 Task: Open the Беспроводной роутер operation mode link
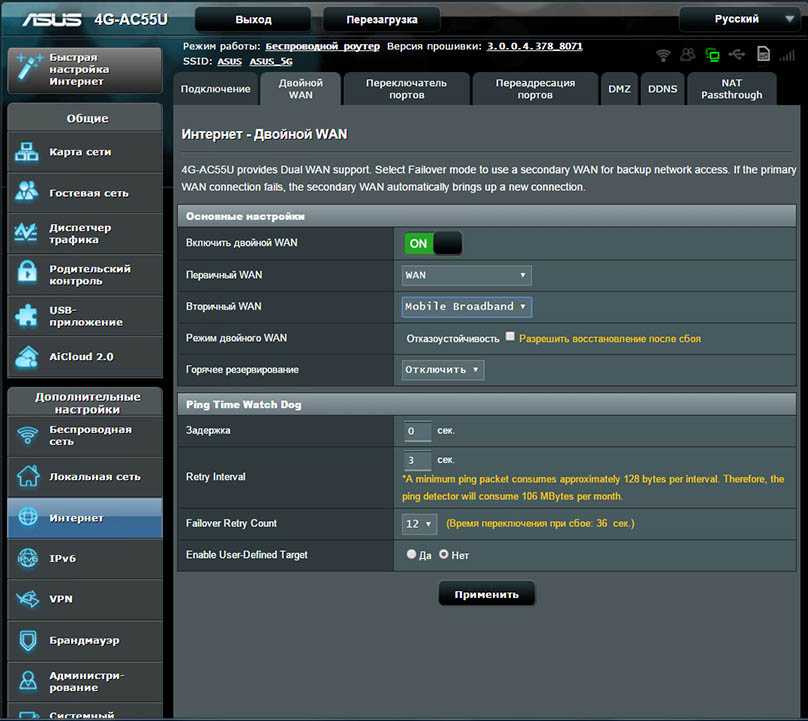point(323,46)
